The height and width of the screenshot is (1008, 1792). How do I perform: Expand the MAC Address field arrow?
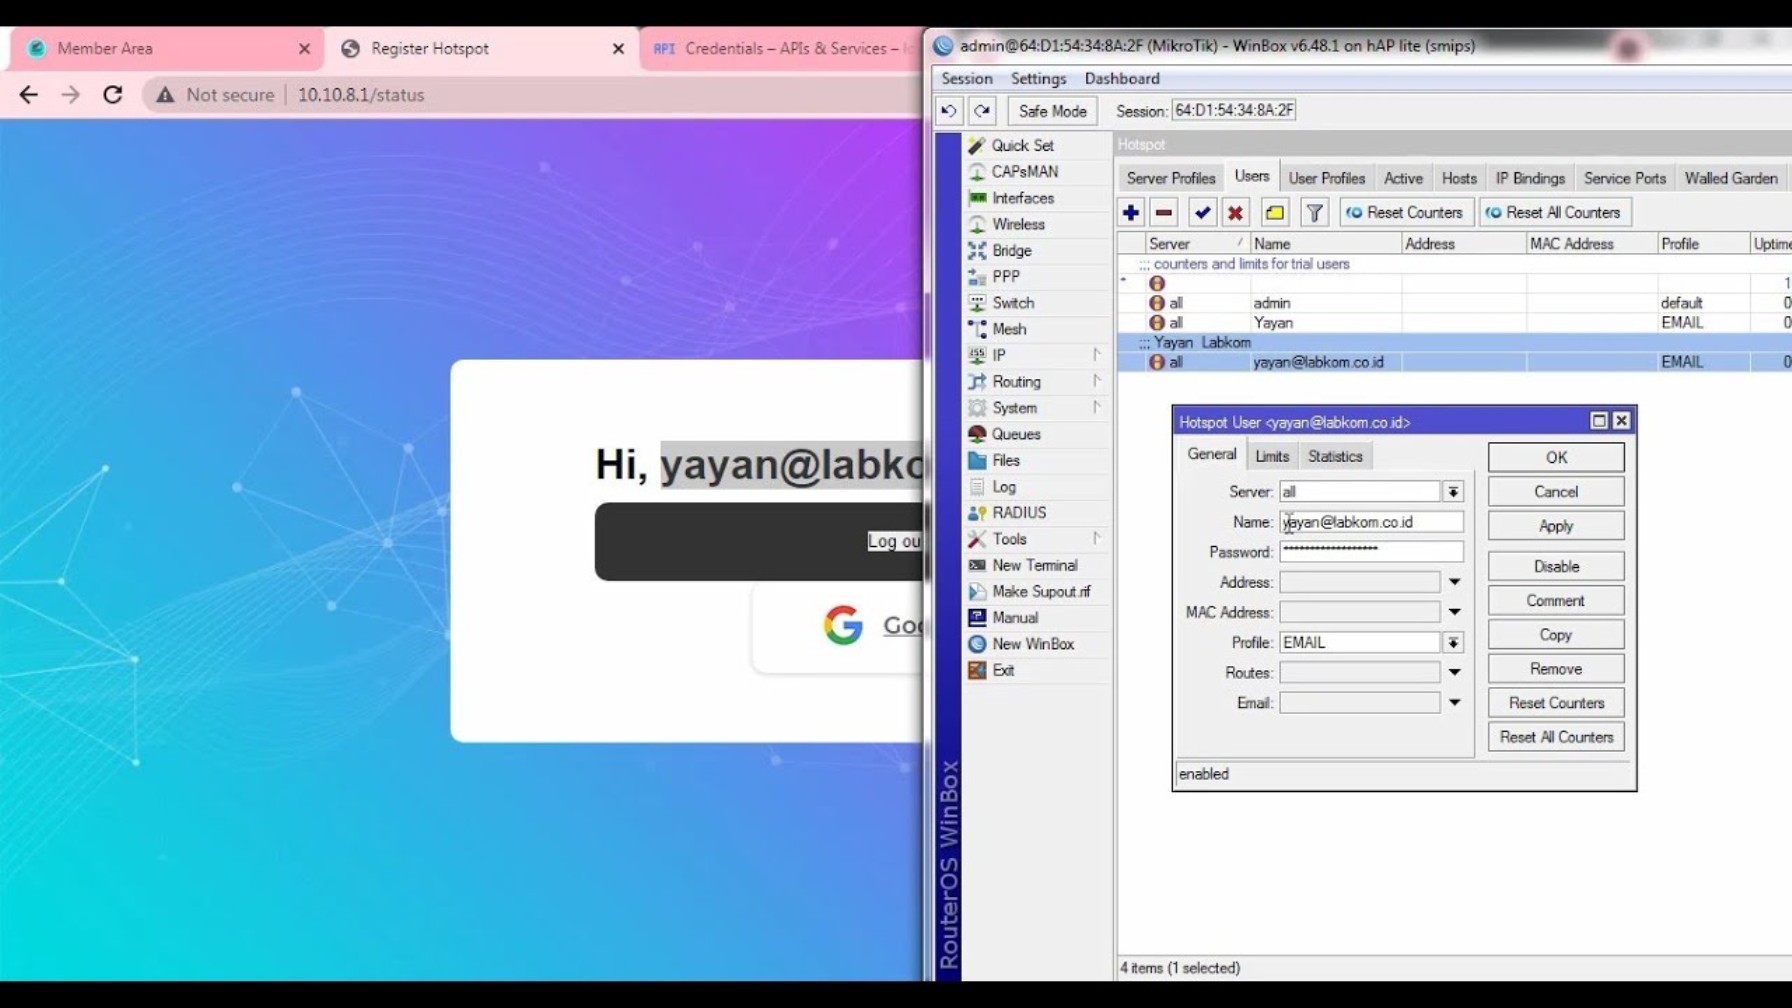pos(1454,612)
